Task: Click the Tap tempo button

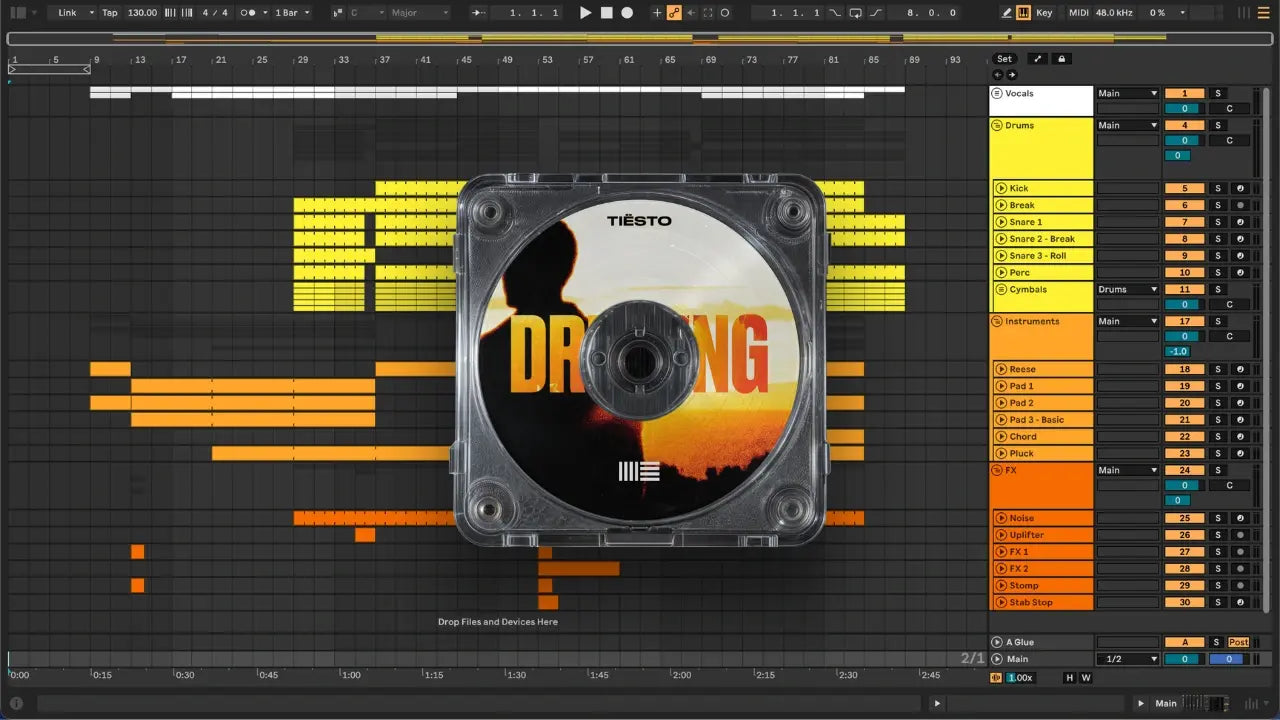Action: click(x=110, y=13)
